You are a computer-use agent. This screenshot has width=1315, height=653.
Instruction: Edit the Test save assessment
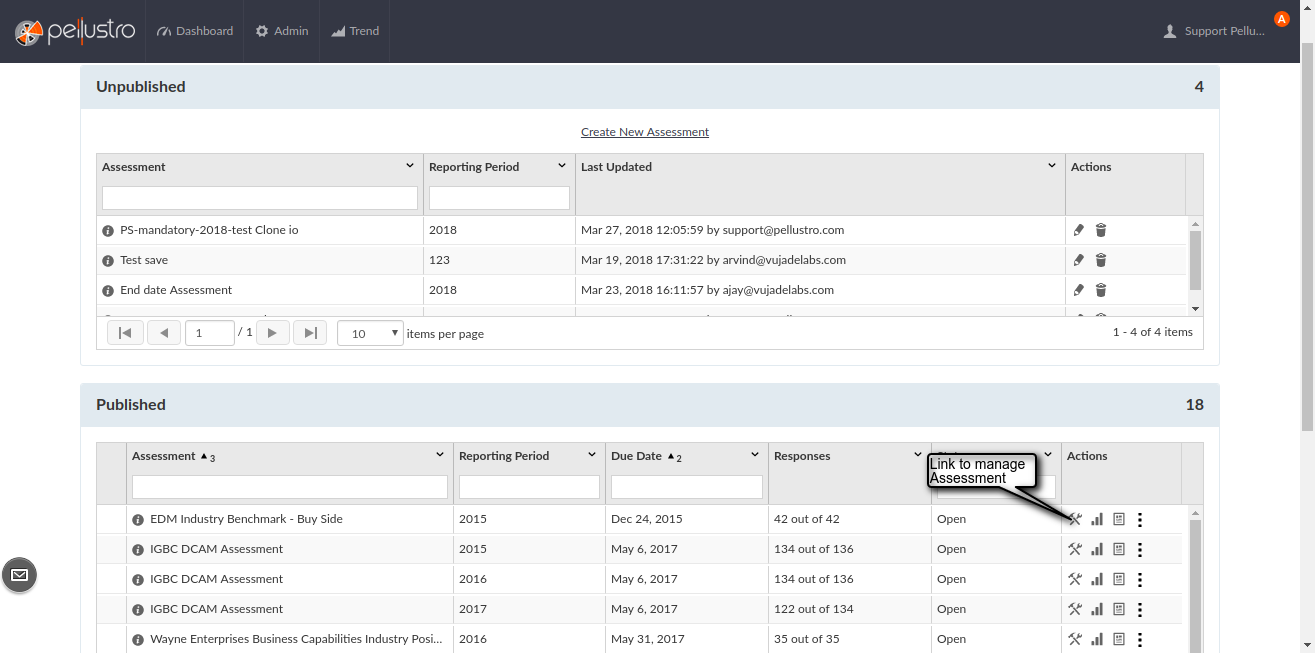coord(1078,260)
